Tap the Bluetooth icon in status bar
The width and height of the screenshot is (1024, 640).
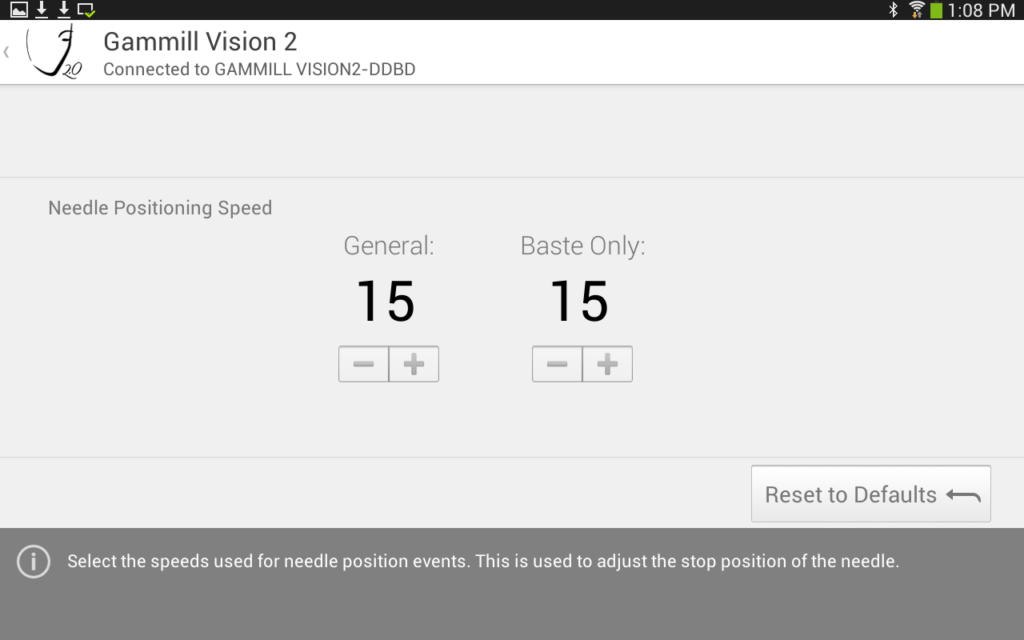(x=893, y=10)
